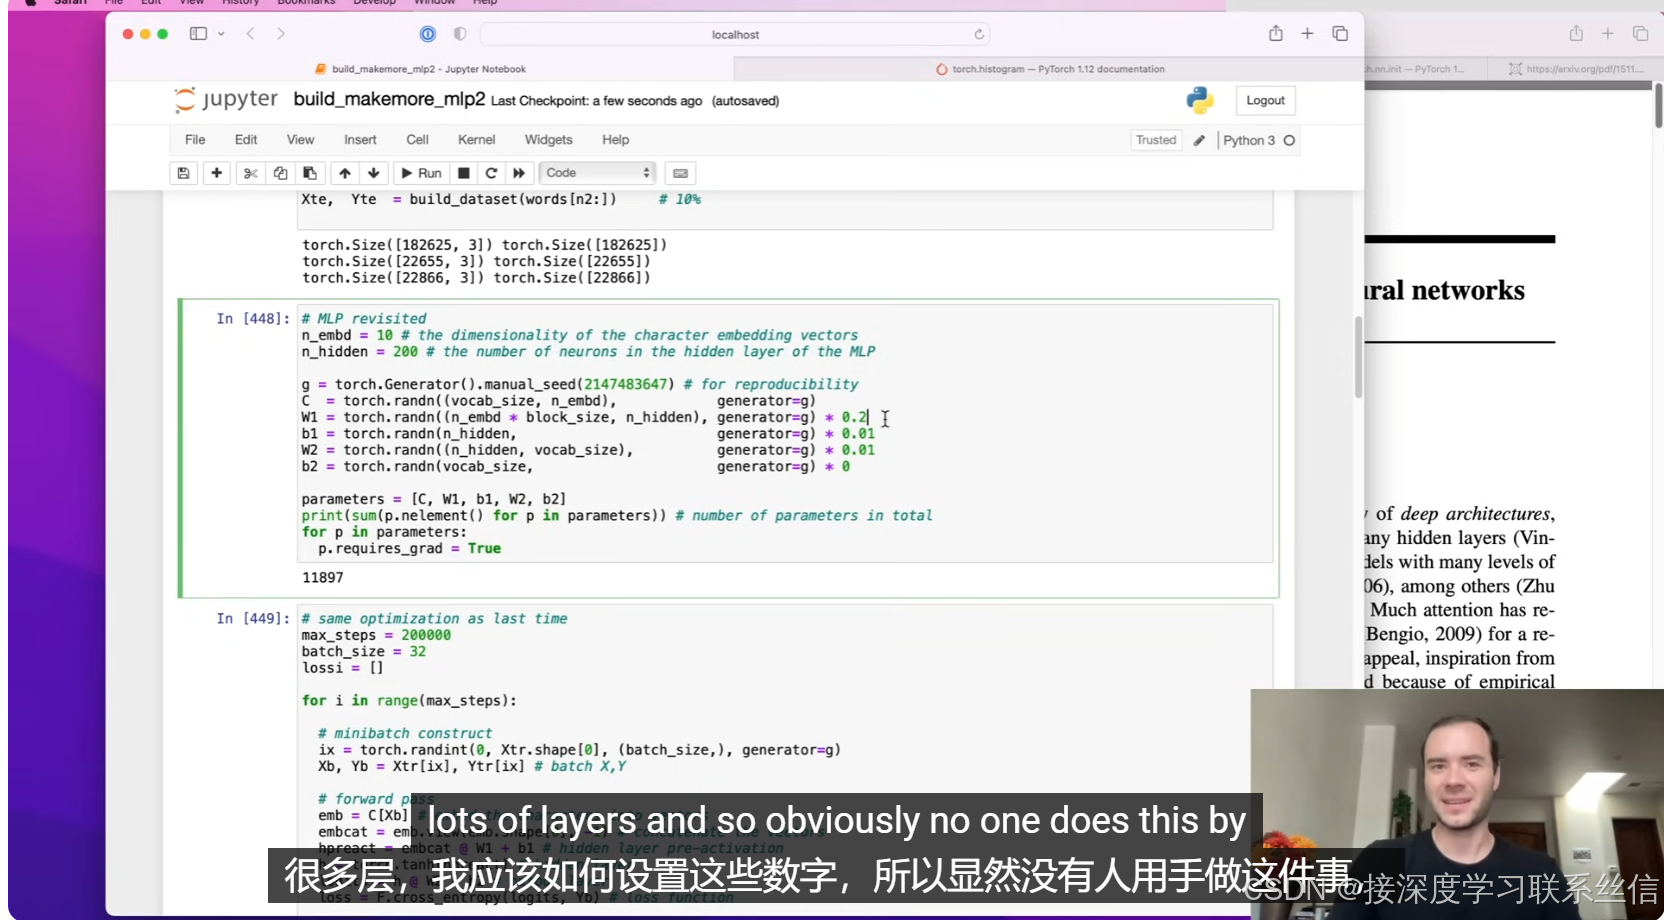1664x920 pixels.
Task: Open the Cell menu in Jupyter
Action: coord(417,140)
